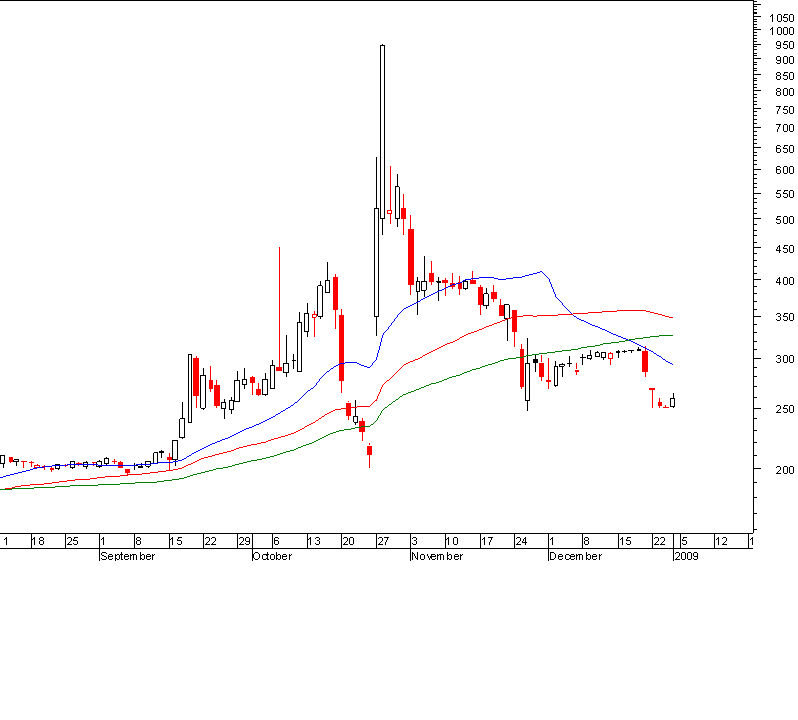
Task: Click the 1050 price axis label
Action: (x=781, y=18)
